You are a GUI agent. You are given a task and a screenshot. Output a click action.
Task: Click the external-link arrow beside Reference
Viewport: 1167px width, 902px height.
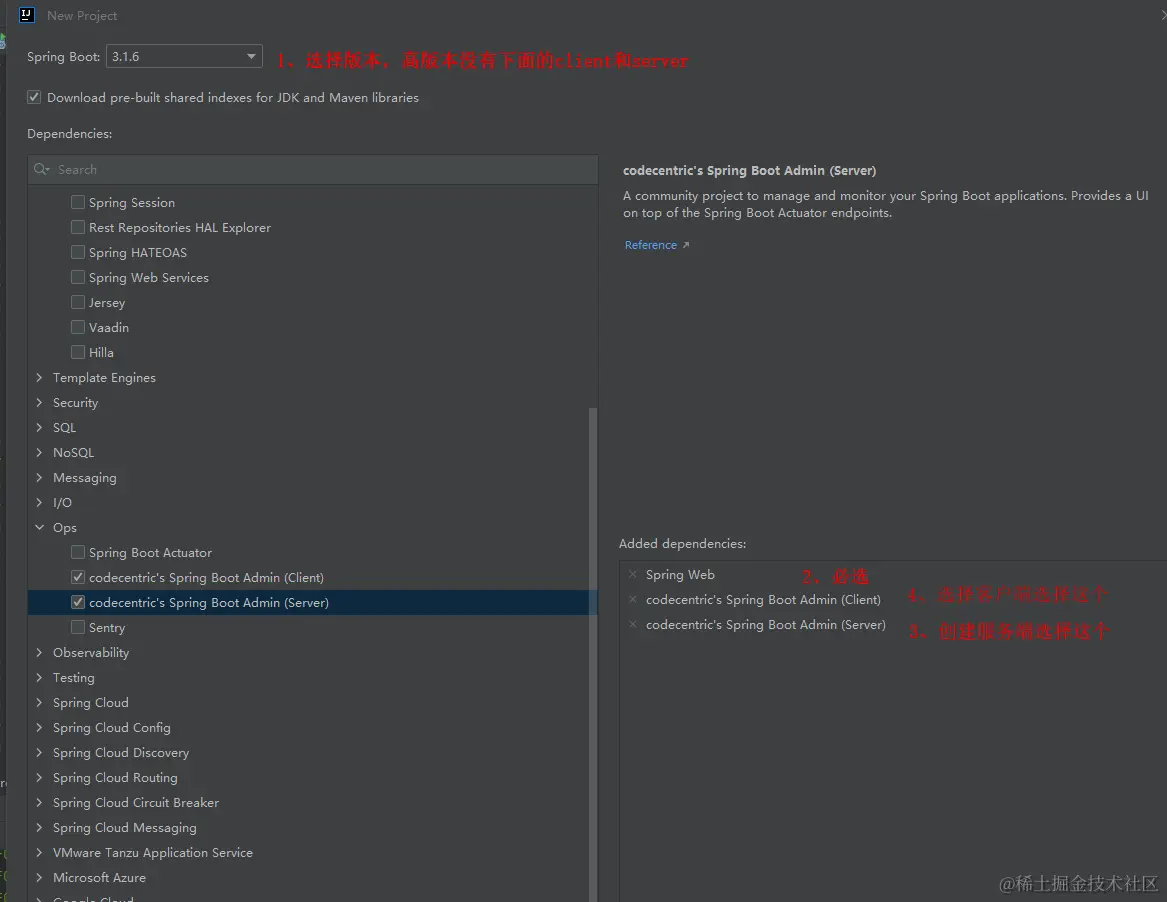coord(686,245)
